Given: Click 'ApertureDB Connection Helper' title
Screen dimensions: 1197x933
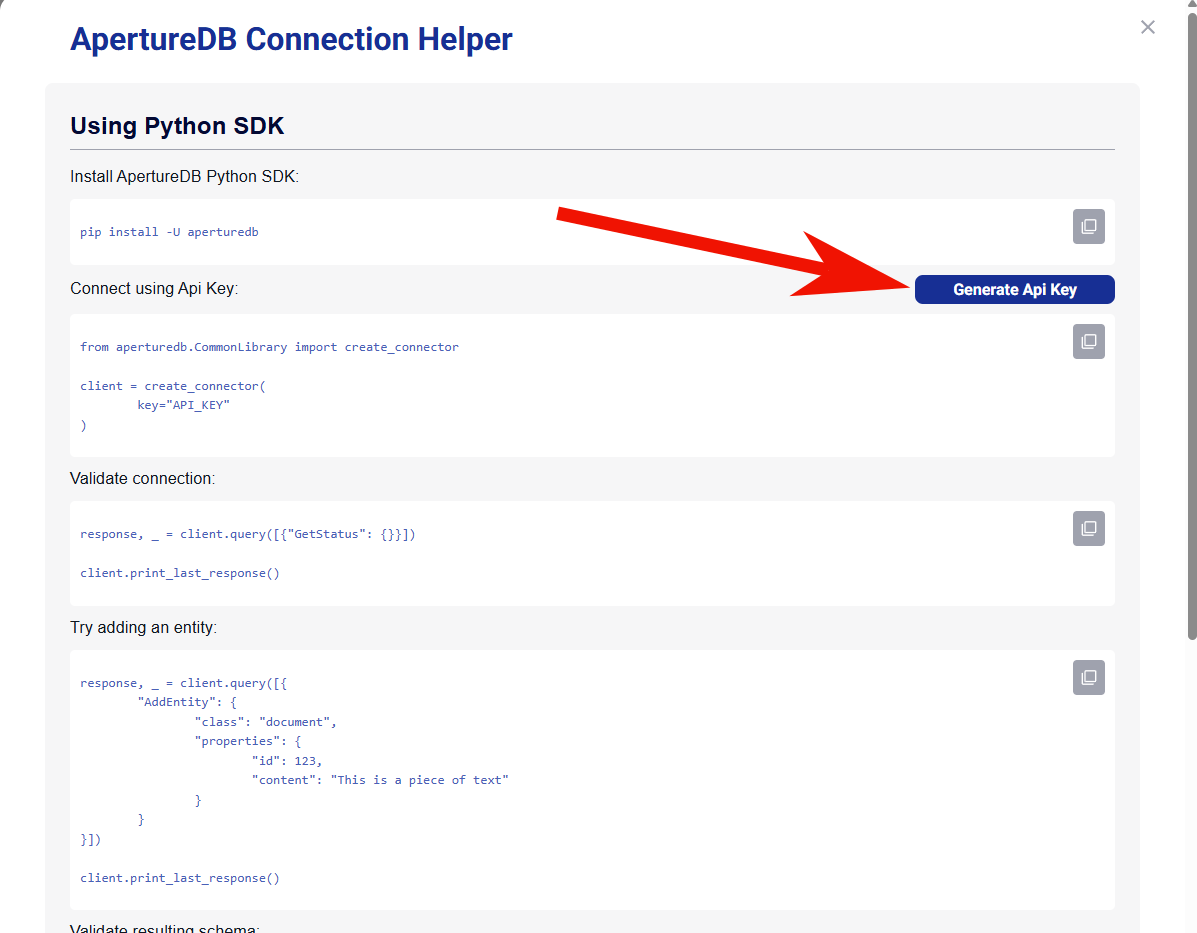Looking at the screenshot, I should [x=291, y=40].
